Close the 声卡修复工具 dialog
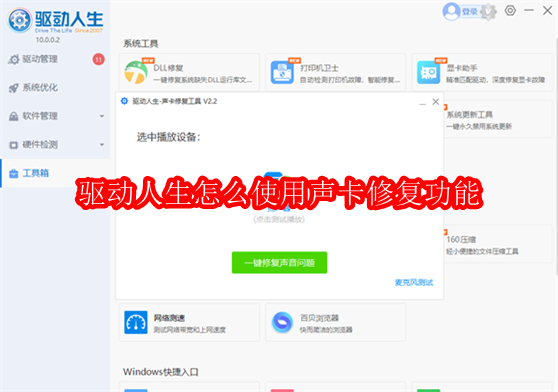This screenshot has height=392, width=558. 436,102
